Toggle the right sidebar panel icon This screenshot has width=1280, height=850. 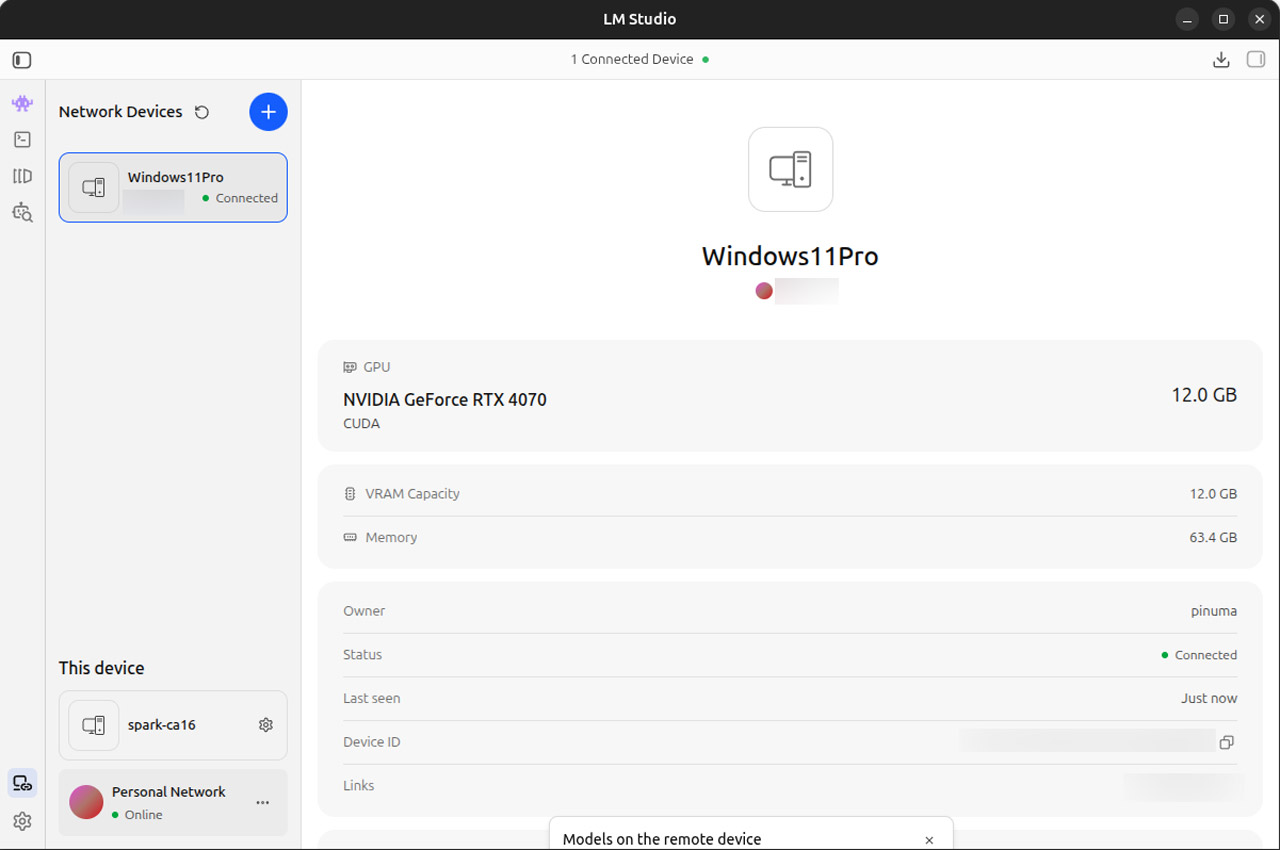point(1256,60)
